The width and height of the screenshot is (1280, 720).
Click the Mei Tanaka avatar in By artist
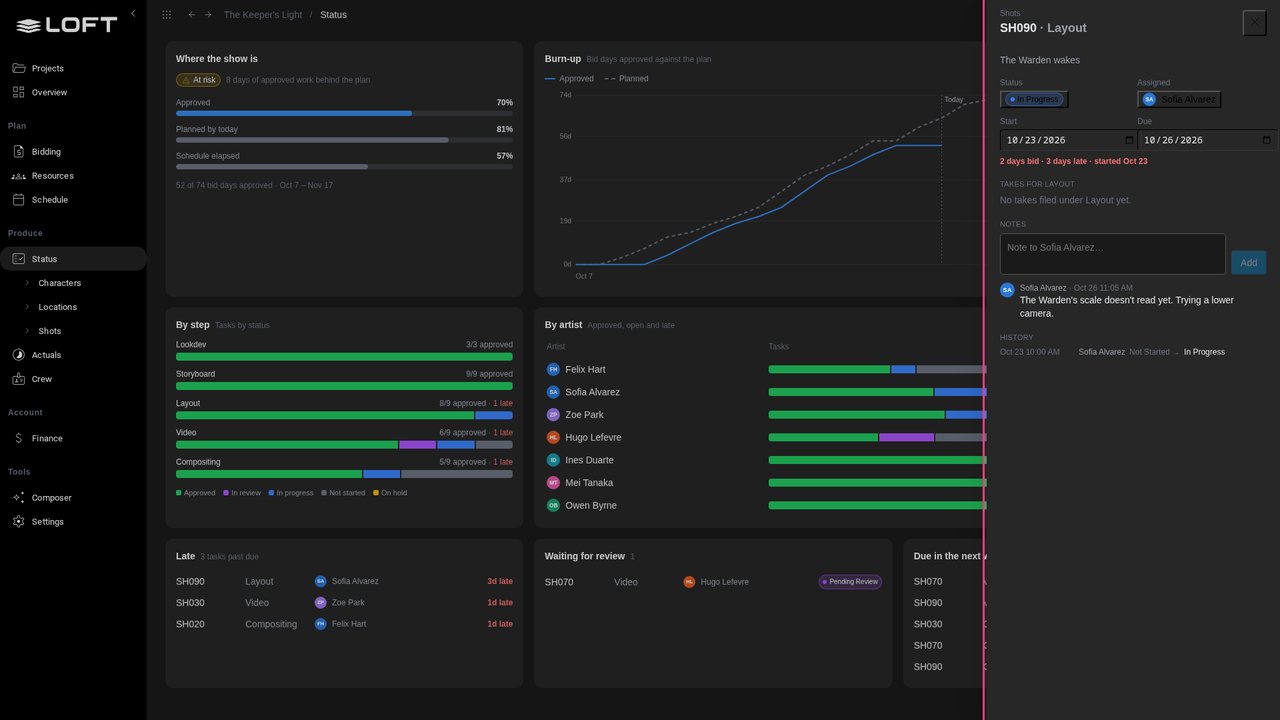click(x=553, y=483)
